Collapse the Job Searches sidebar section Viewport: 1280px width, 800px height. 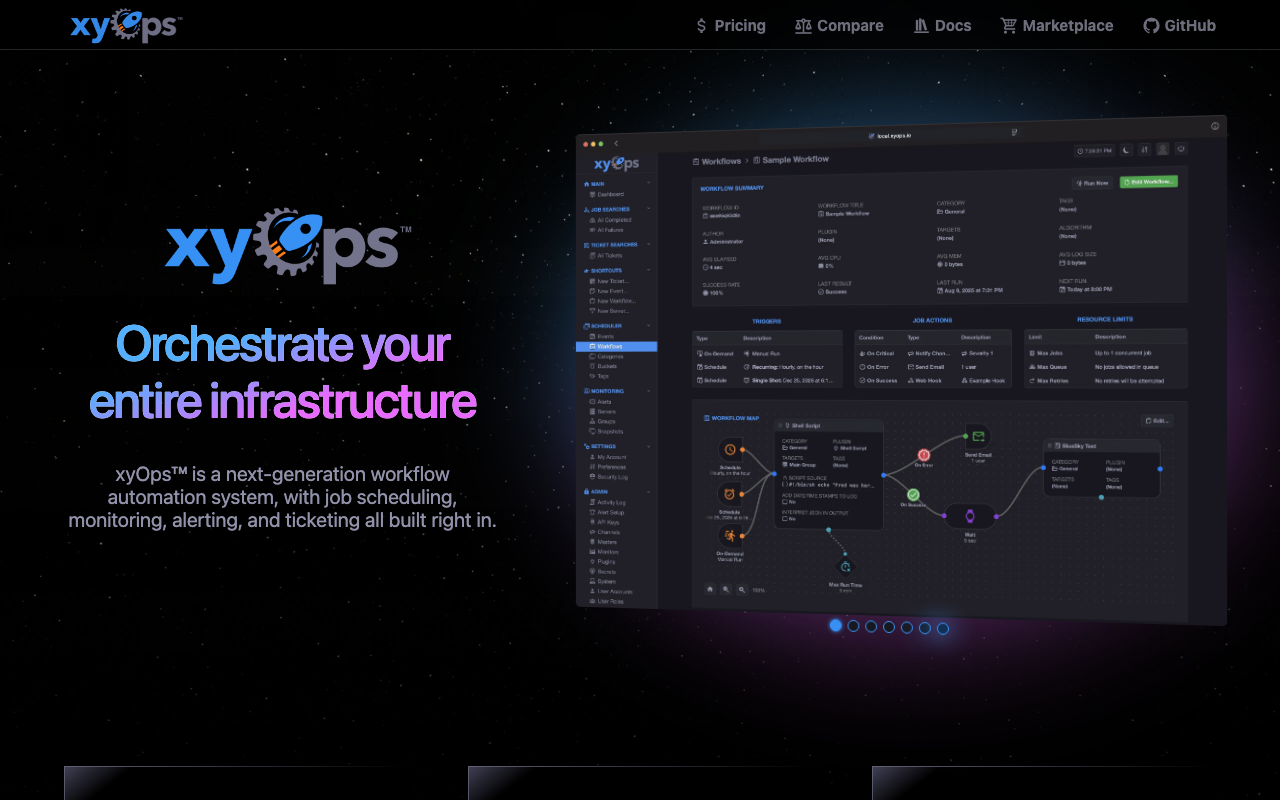tap(648, 209)
